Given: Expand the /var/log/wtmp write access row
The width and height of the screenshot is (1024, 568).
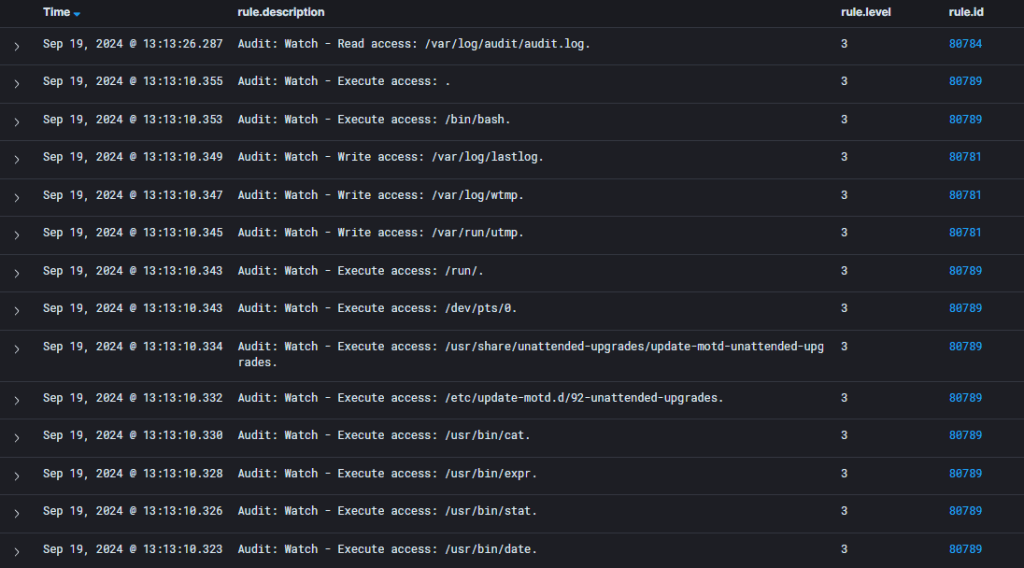Looking at the screenshot, I should (x=16, y=196).
